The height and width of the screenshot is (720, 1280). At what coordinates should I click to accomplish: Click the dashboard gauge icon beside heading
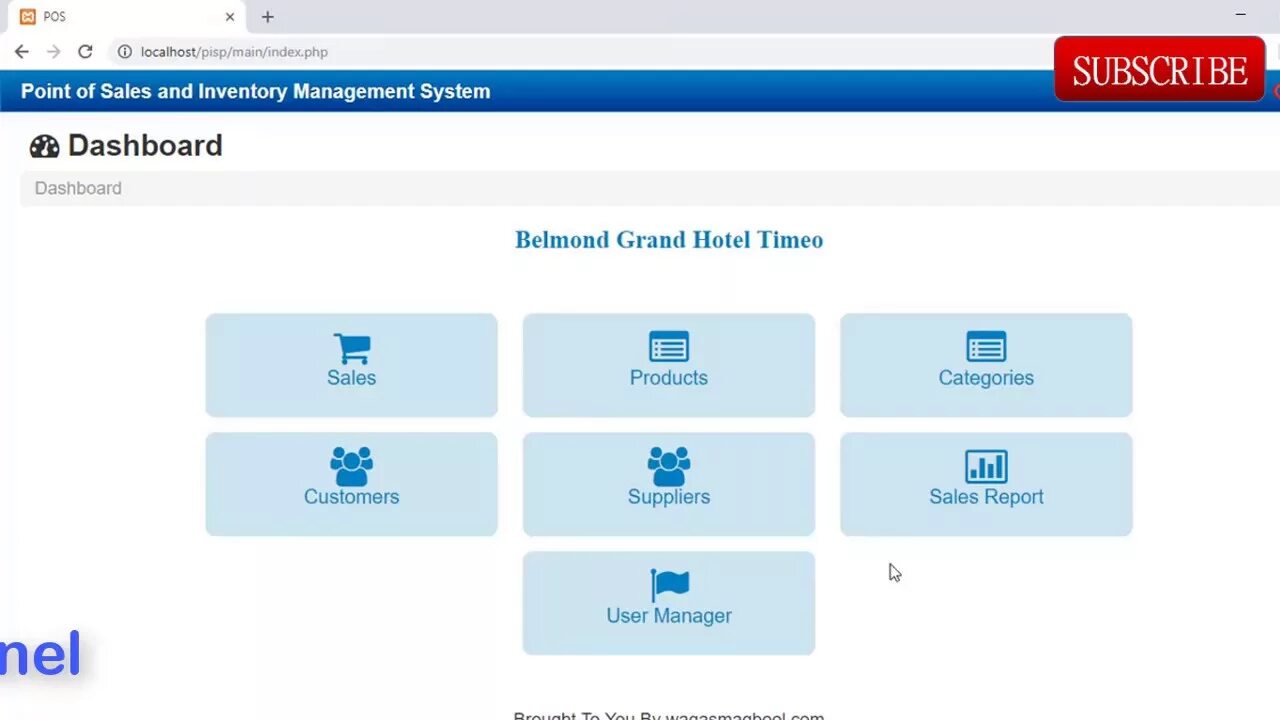[x=44, y=147]
